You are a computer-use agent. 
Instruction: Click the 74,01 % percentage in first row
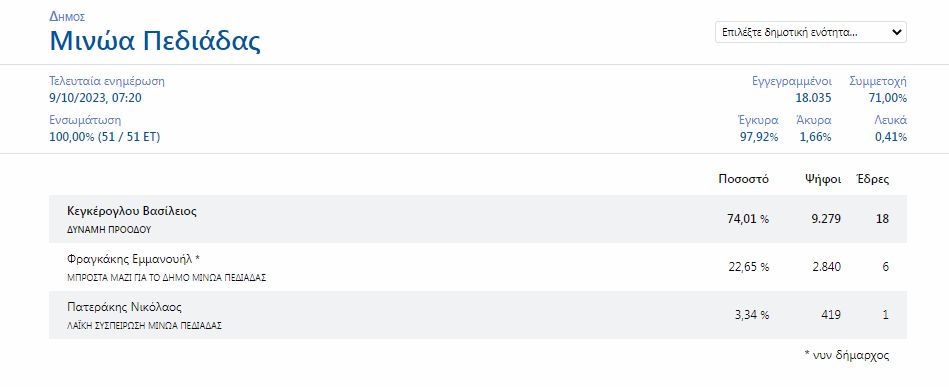tap(747, 219)
